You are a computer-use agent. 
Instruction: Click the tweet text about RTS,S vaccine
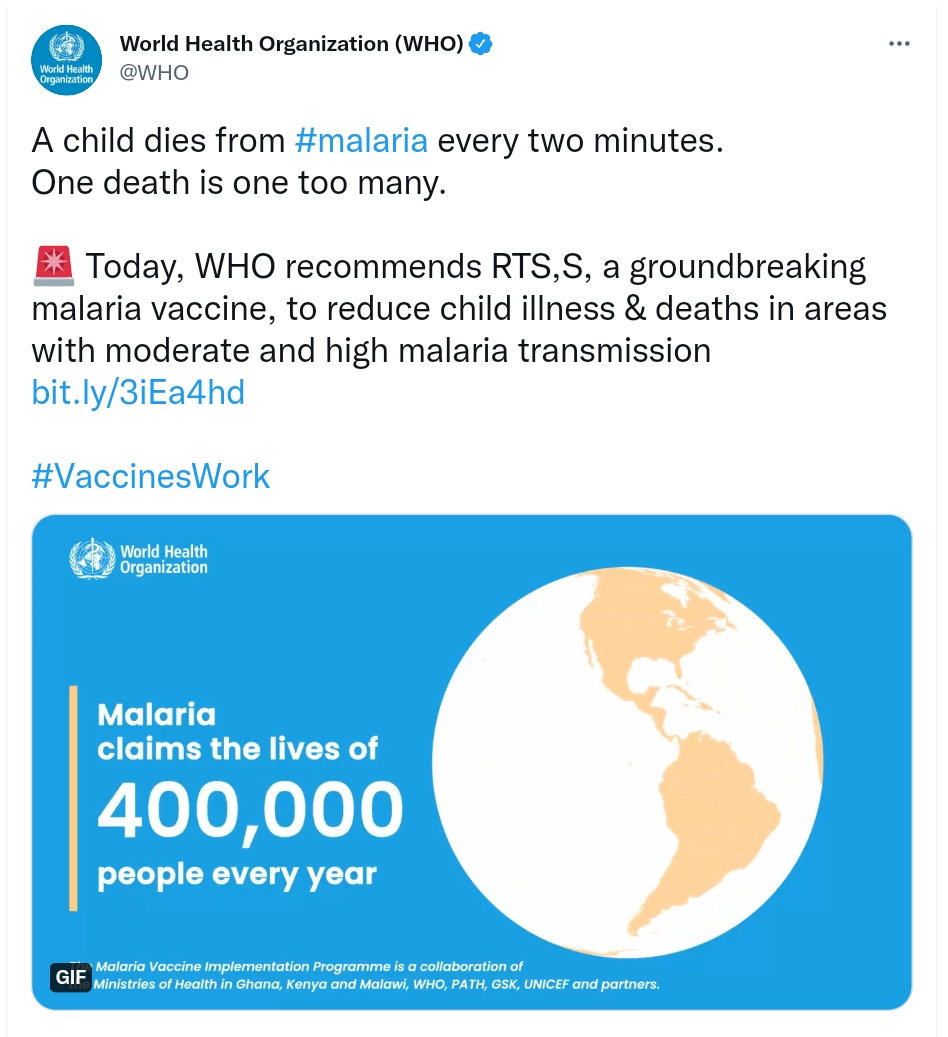459,308
